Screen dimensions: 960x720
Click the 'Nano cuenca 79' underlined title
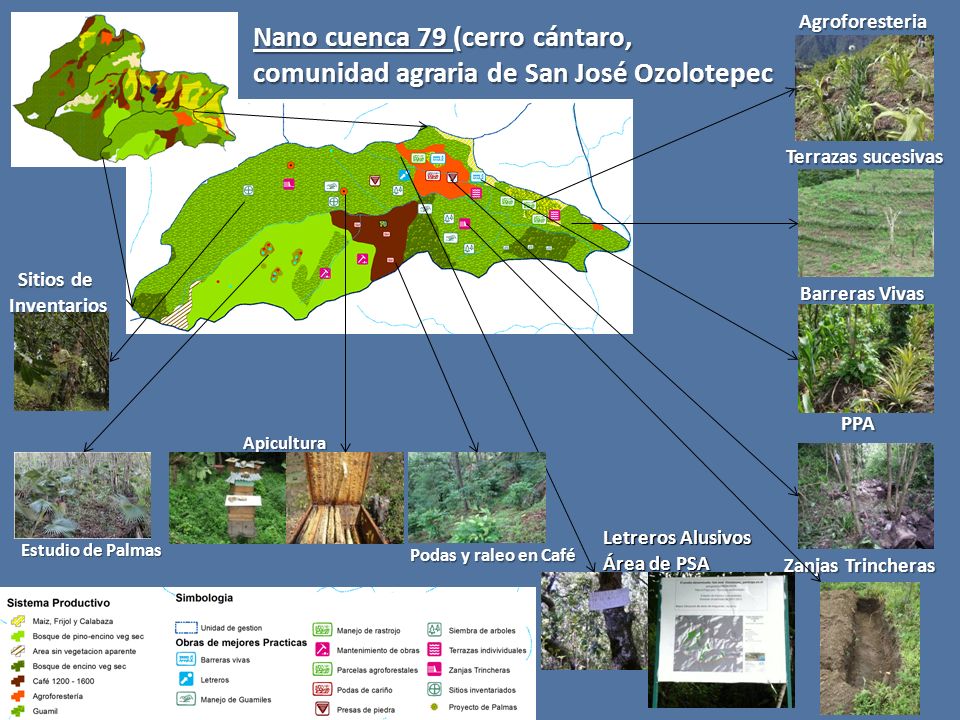pyautogui.click(x=352, y=37)
